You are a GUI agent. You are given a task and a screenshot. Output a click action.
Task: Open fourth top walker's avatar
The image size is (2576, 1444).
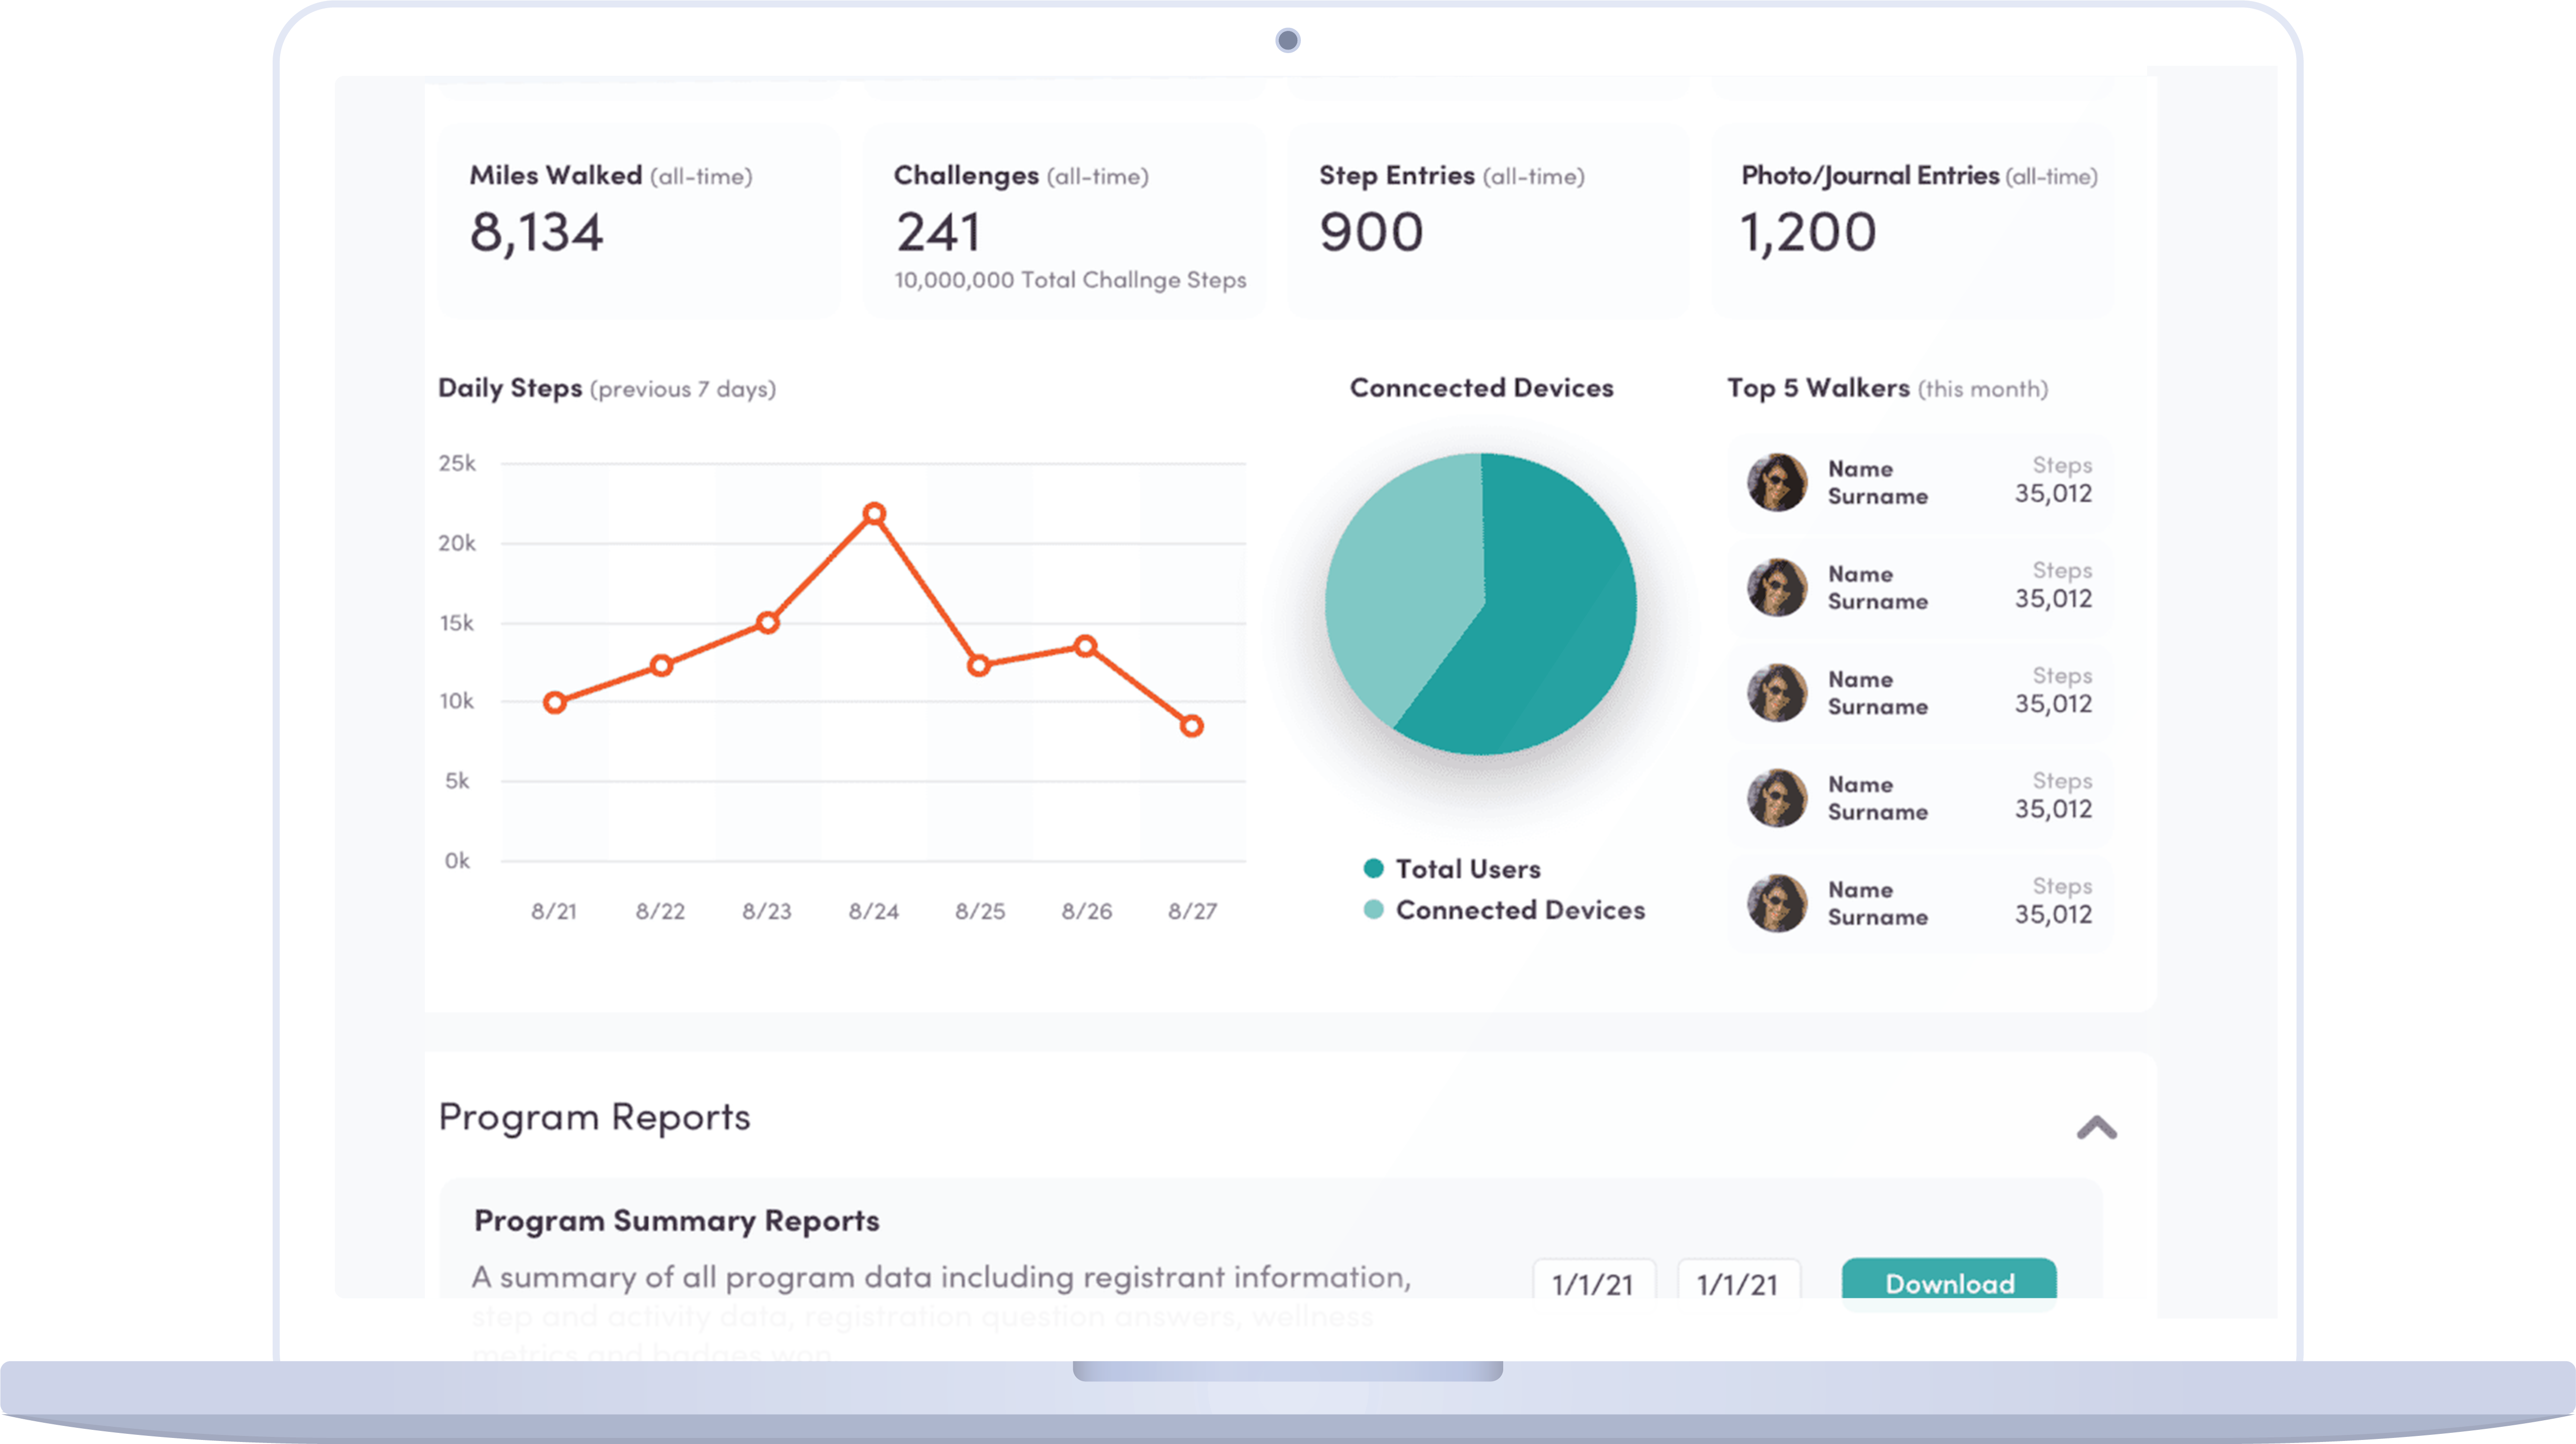[x=1777, y=797]
